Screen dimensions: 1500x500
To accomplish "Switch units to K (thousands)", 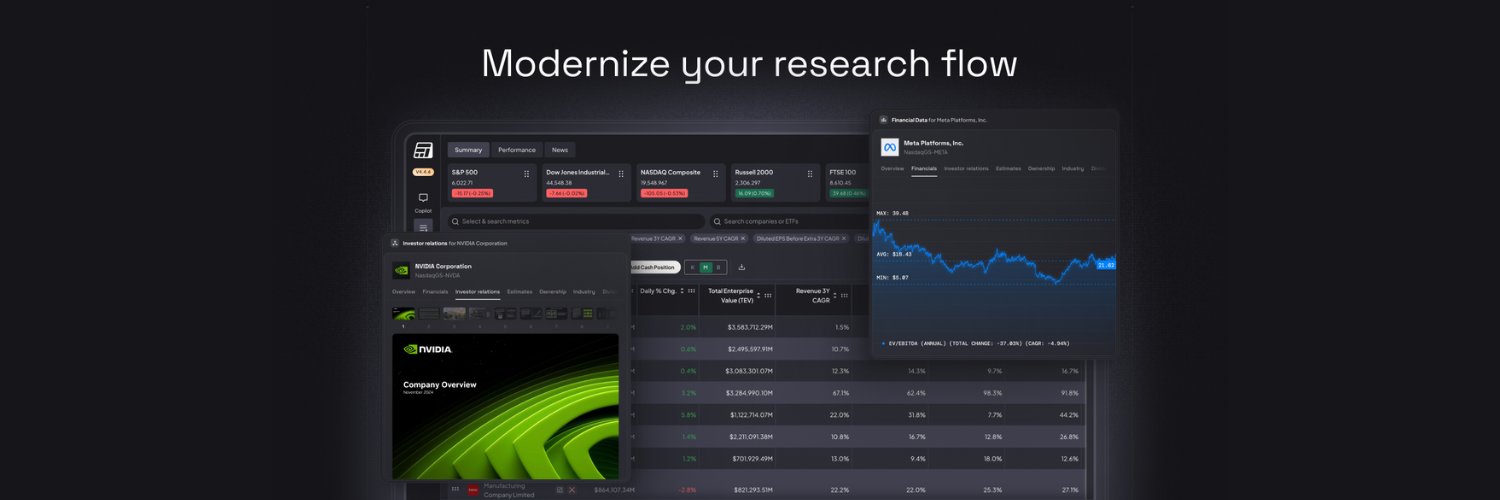I will (x=692, y=267).
